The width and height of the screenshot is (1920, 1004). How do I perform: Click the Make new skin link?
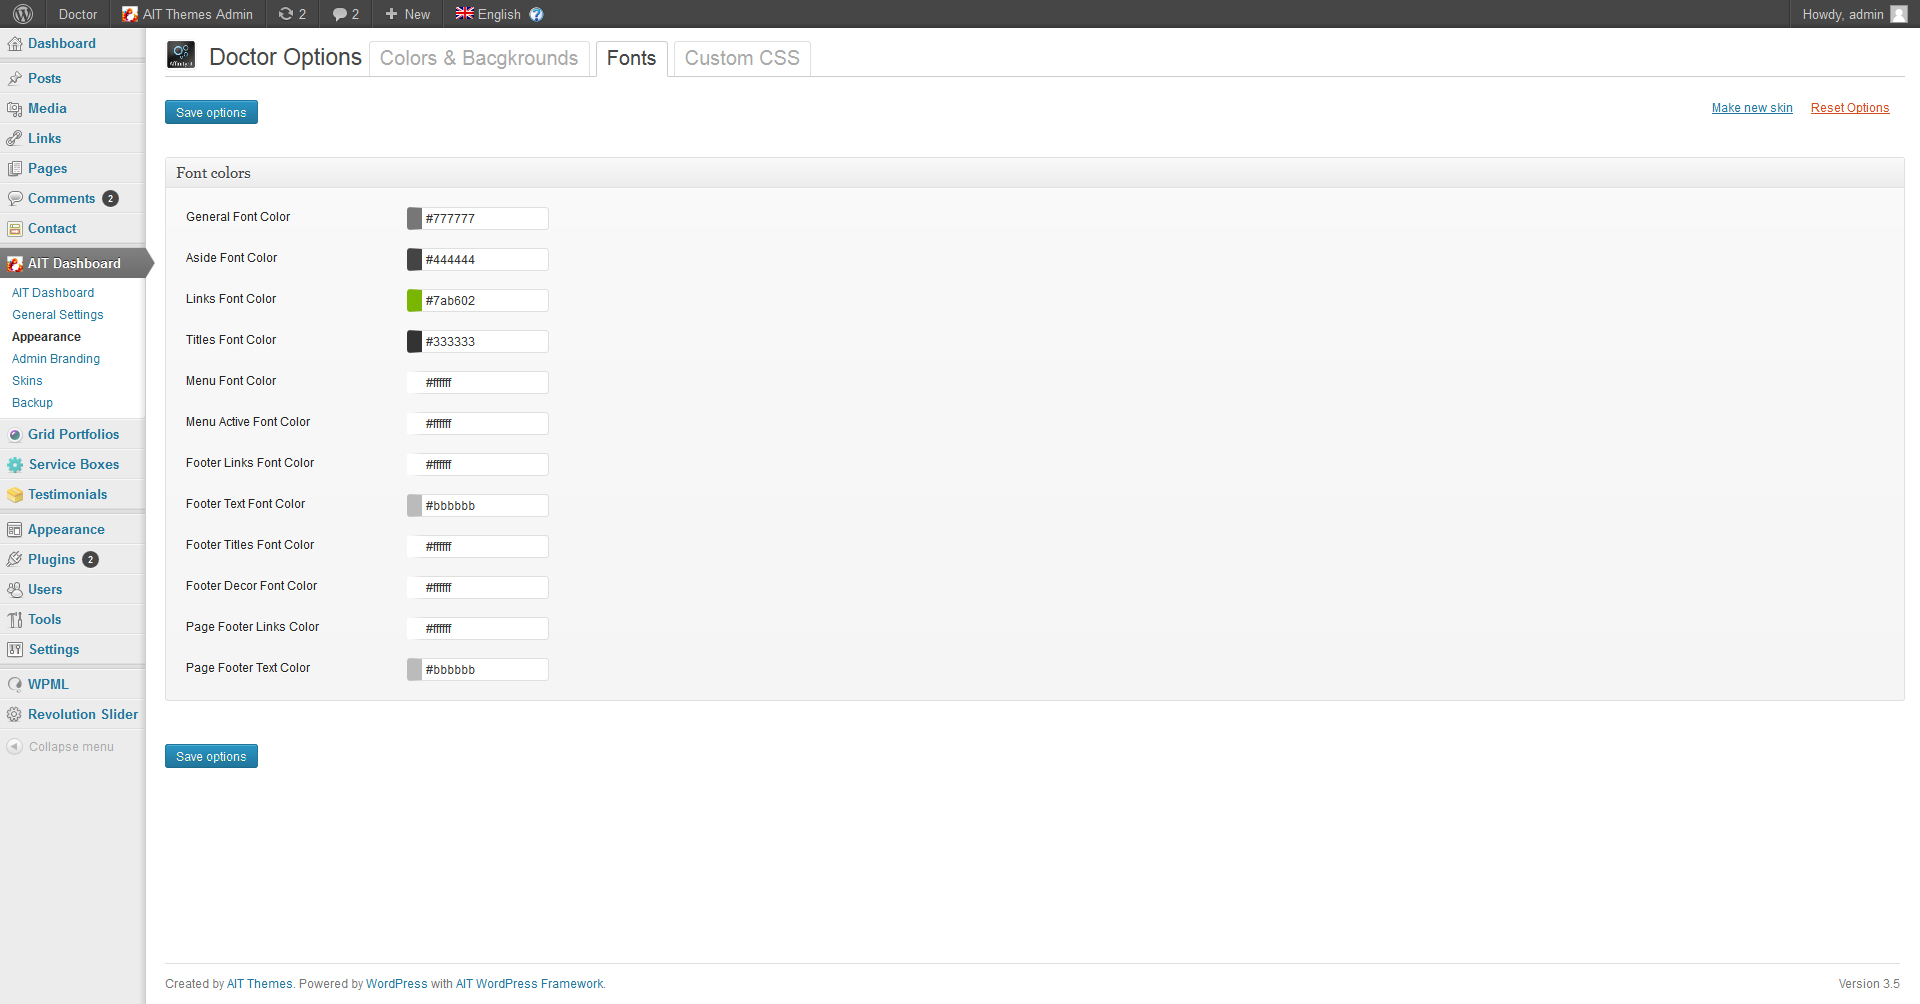1751,108
